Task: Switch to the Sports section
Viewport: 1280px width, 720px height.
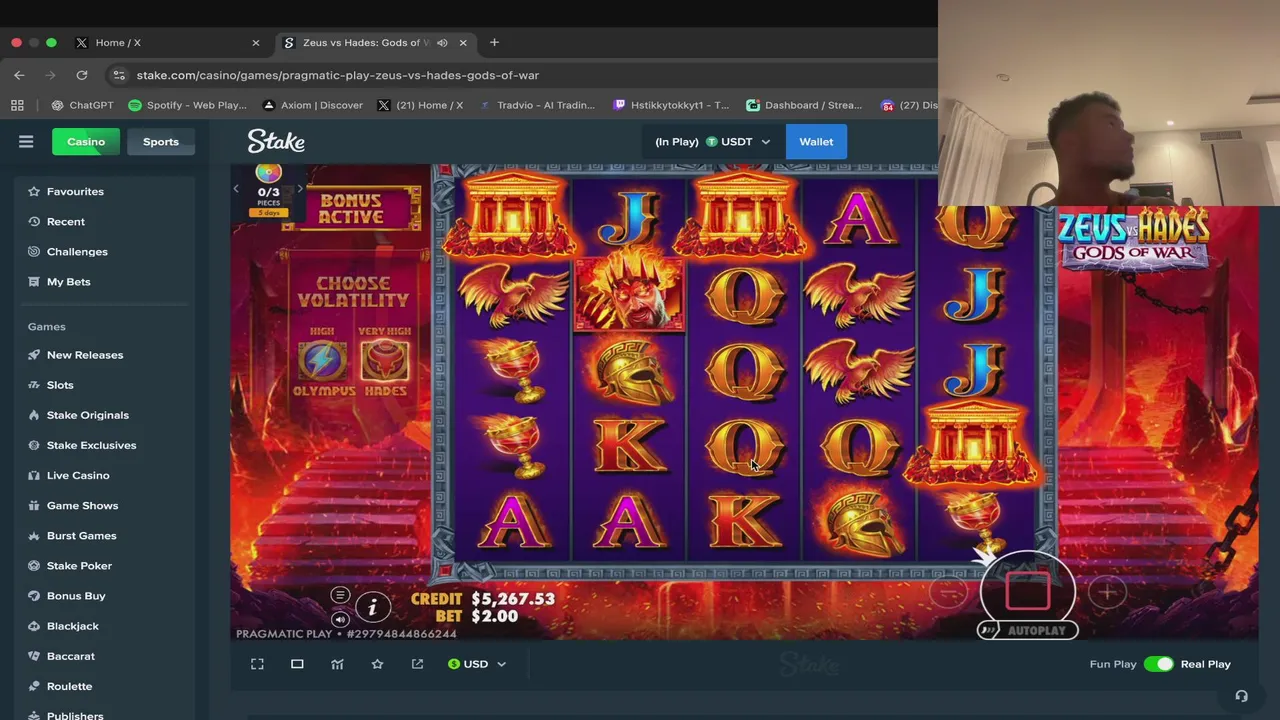Action: point(161,142)
